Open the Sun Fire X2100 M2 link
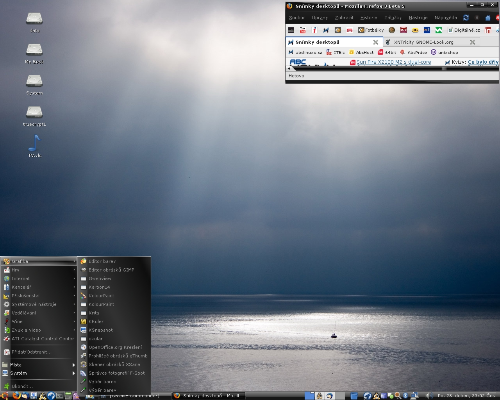The image size is (500, 400). point(394,62)
